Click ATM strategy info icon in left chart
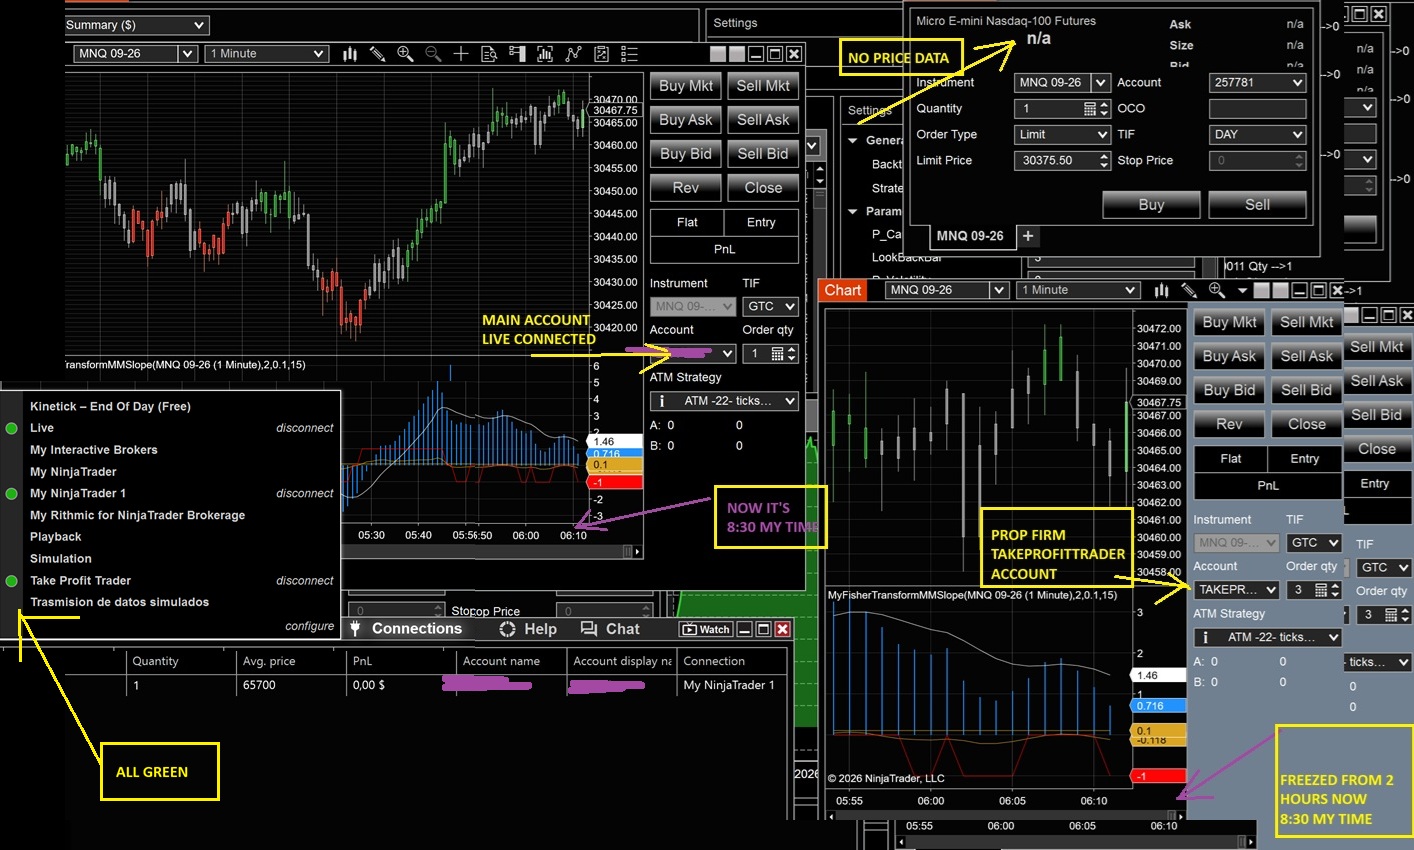This screenshot has width=1414, height=850. (662, 401)
